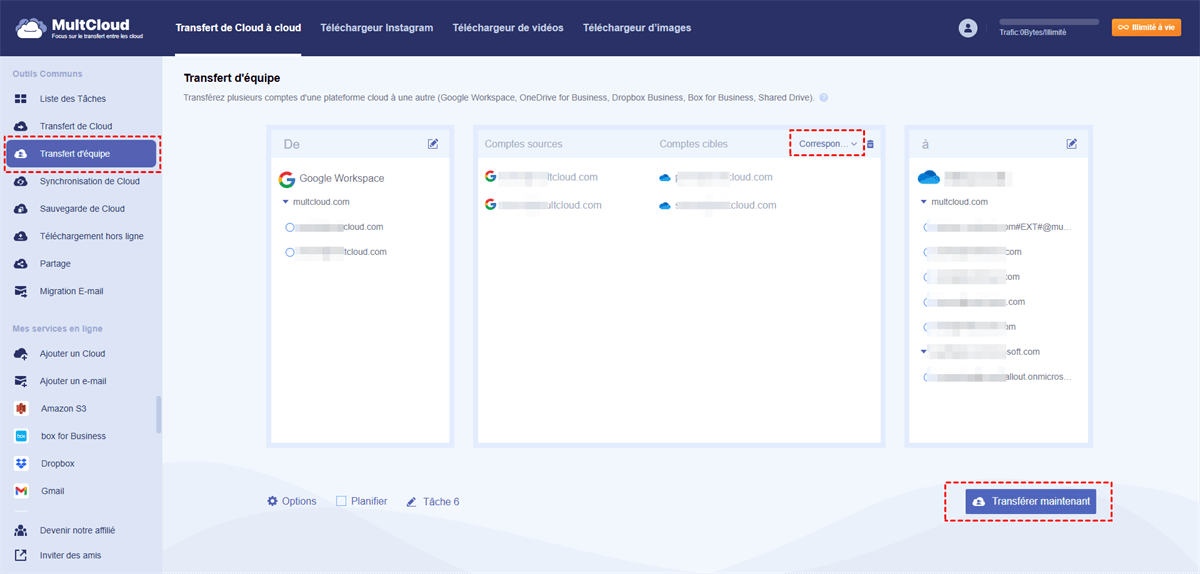Switch to Transfert de Cloud à cloud tab
This screenshot has width=1200, height=574.
pos(238,28)
